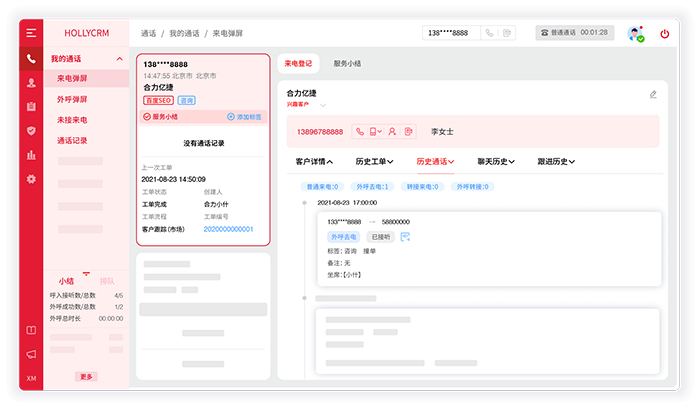Click the HOLLYCRM logo
The image size is (700, 409).
click(87, 33)
